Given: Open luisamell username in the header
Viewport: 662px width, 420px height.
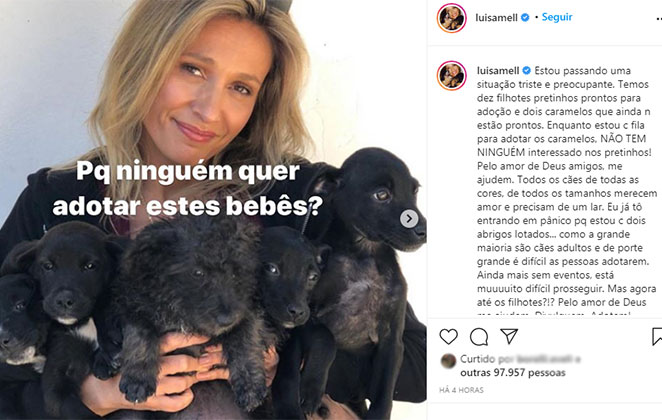Looking at the screenshot, I should point(496,18).
